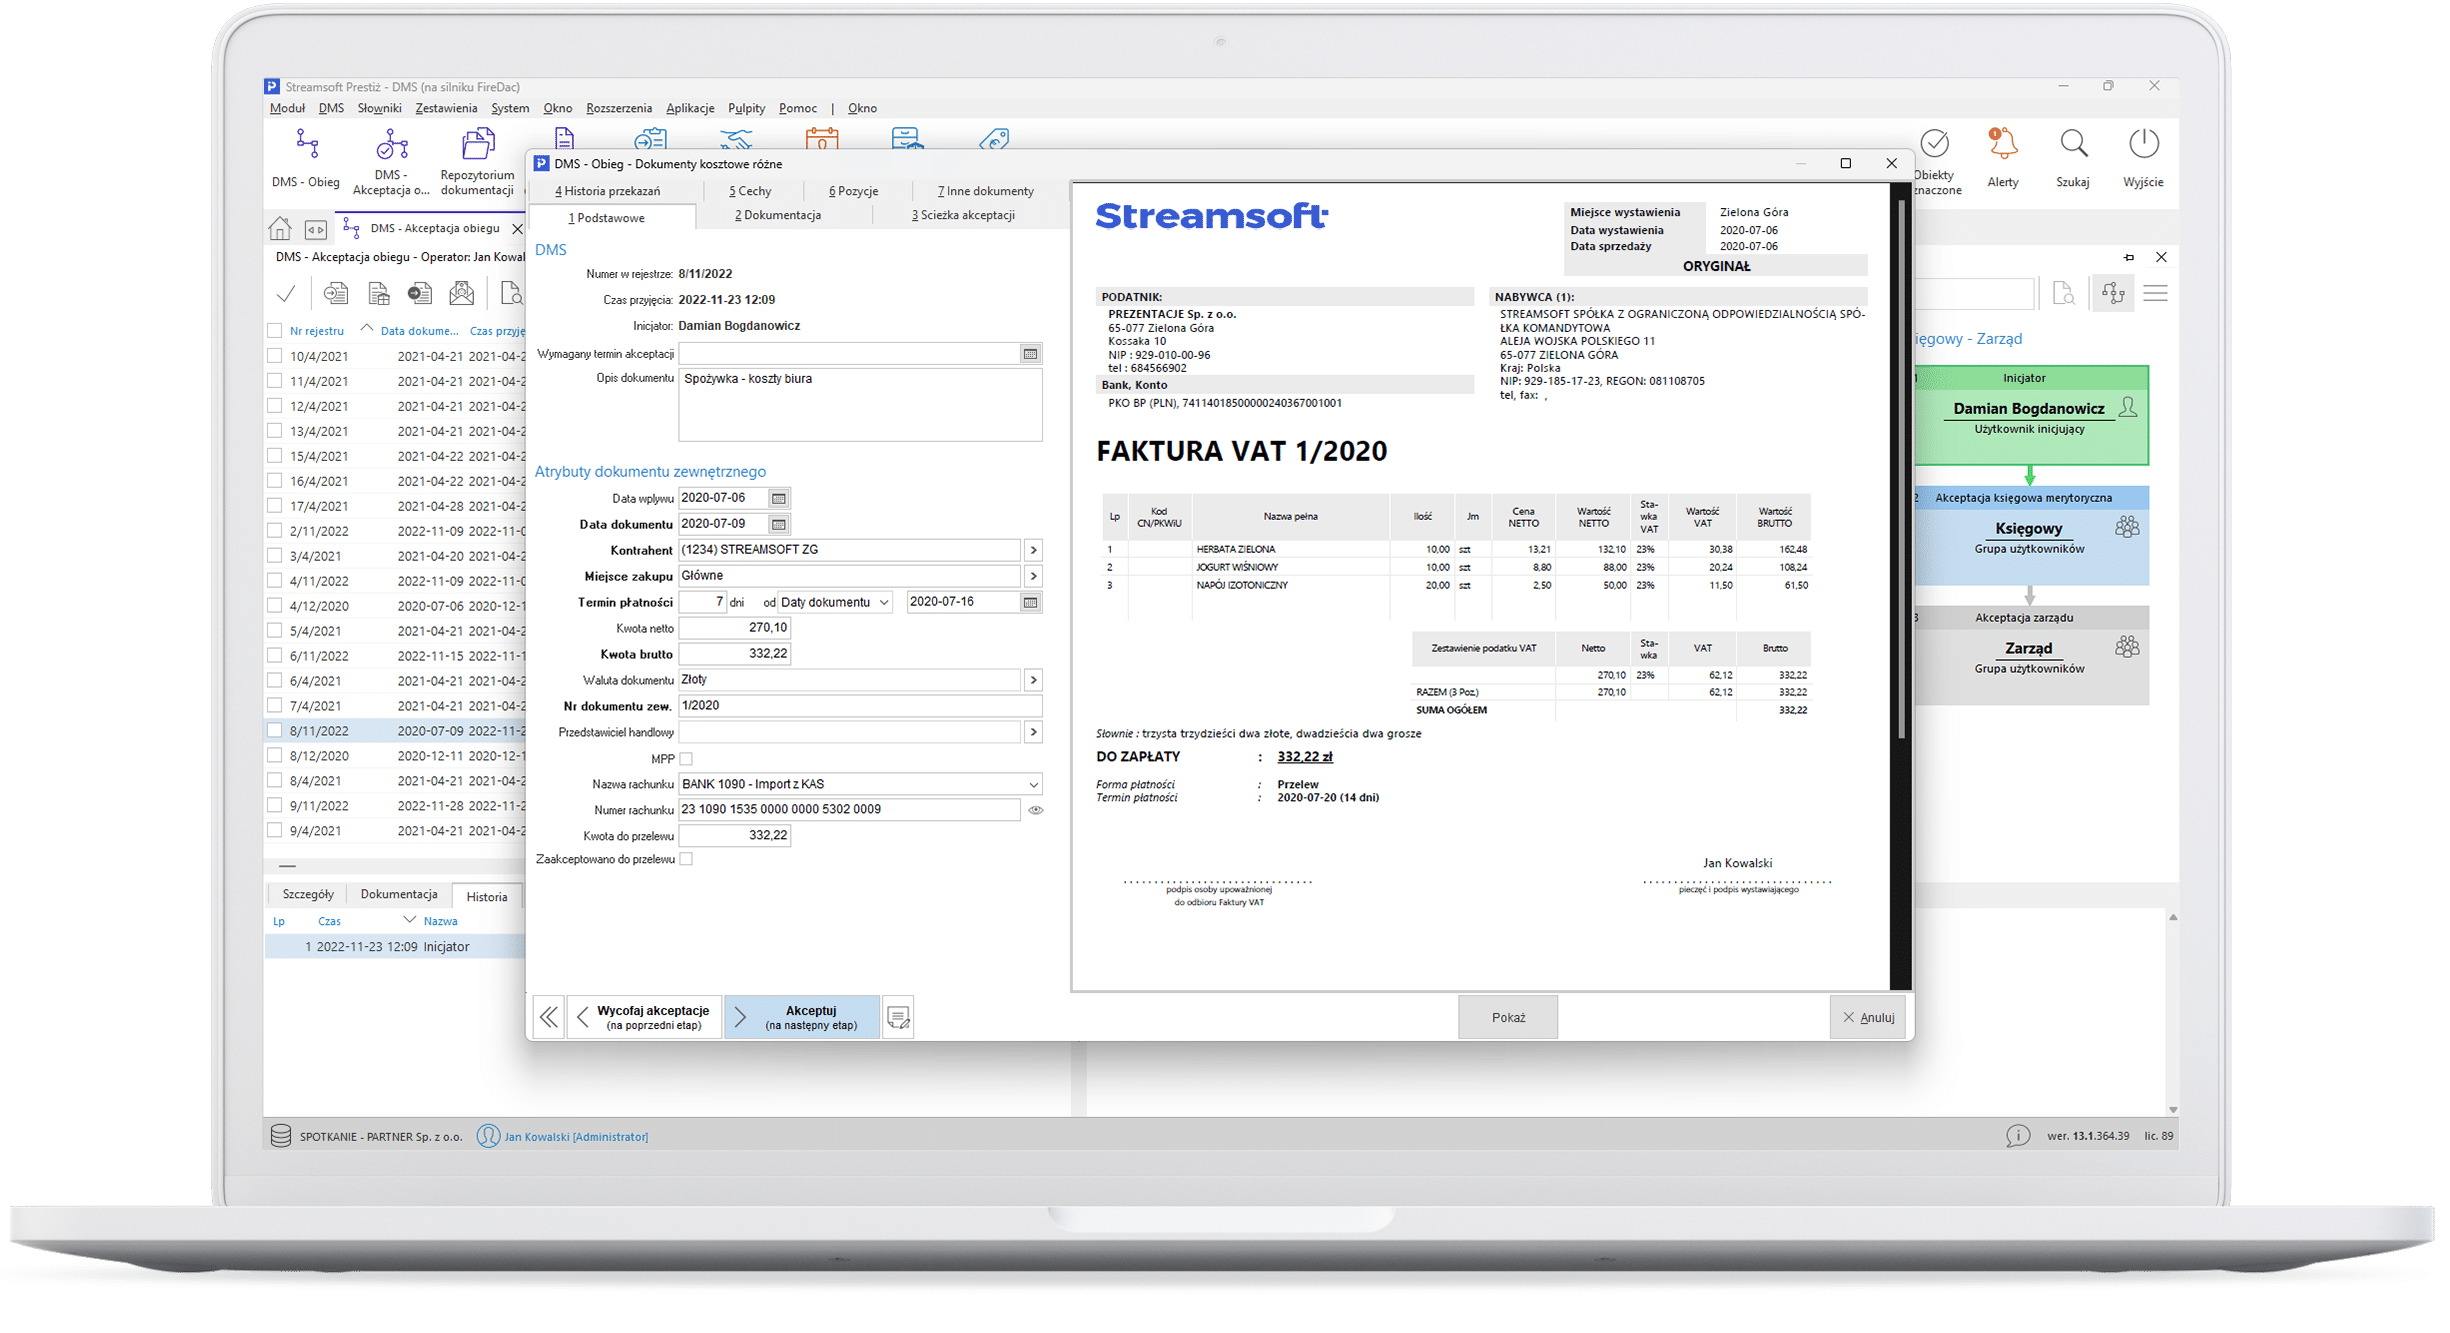This screenshot has width=2450, height=1333.
Task: Click the bottom right panel scrollbar down arrow
Action: [2173, 1109]
